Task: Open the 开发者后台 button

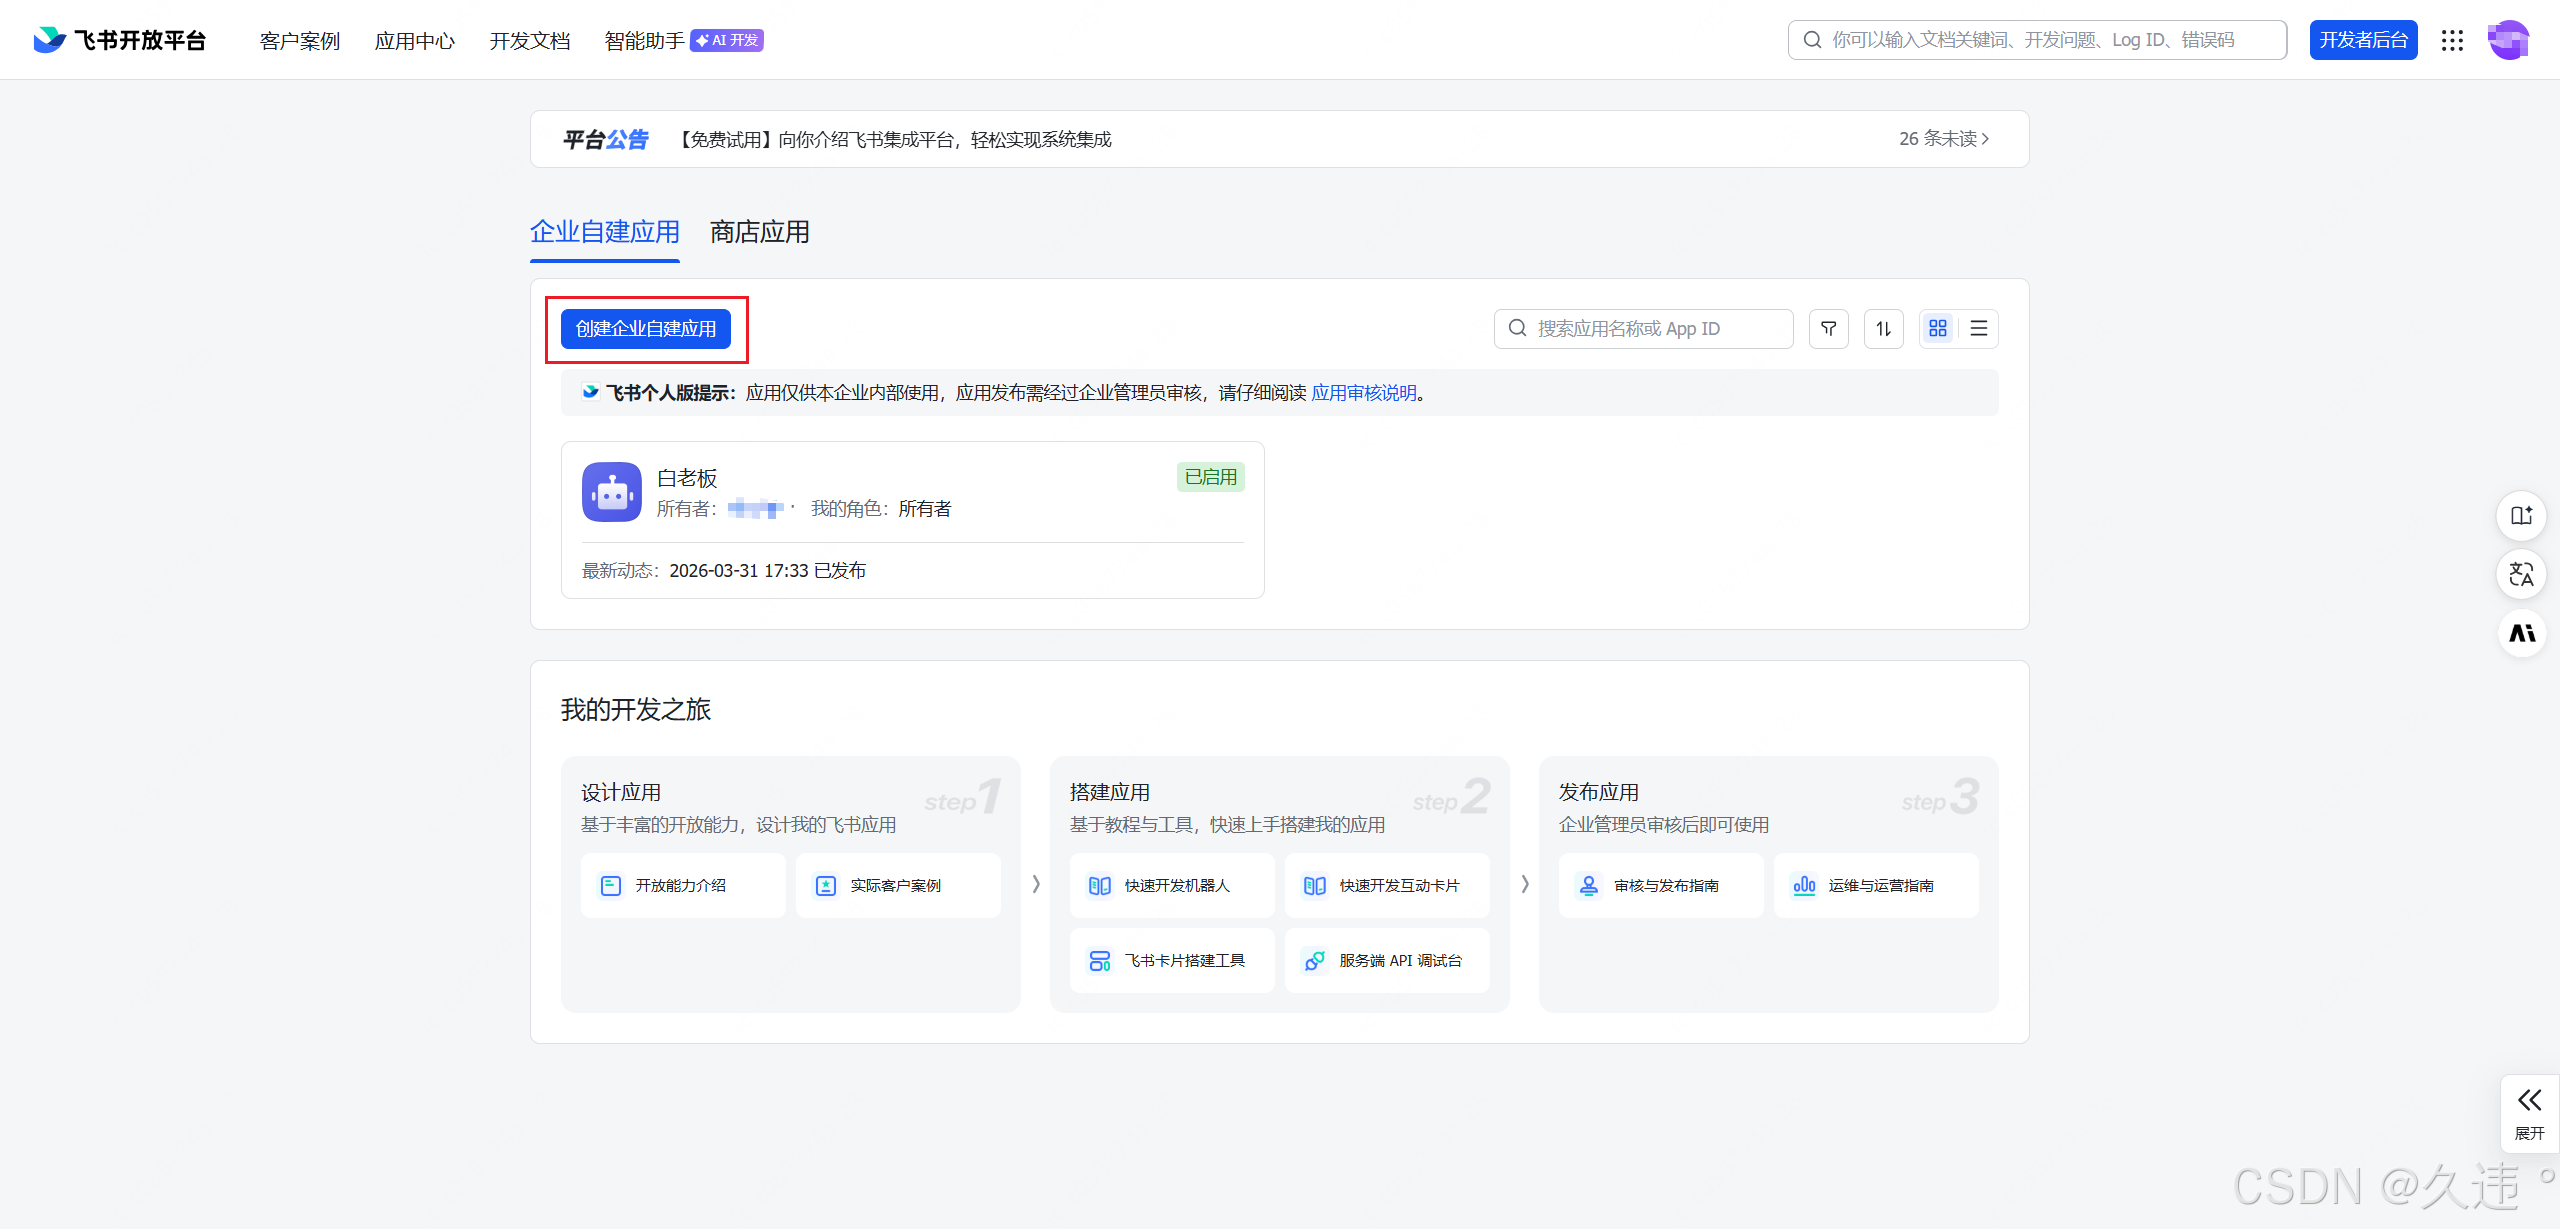Action: pyautogui.click(x=2362, y=40)
